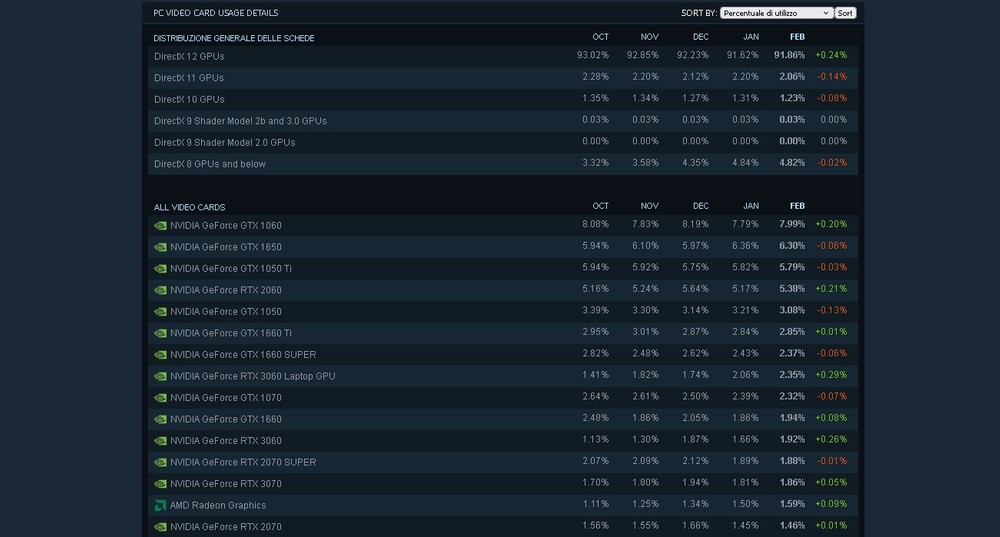
Task: Select the DirectX 12 GPUs row
Action: tap(503, 56)
